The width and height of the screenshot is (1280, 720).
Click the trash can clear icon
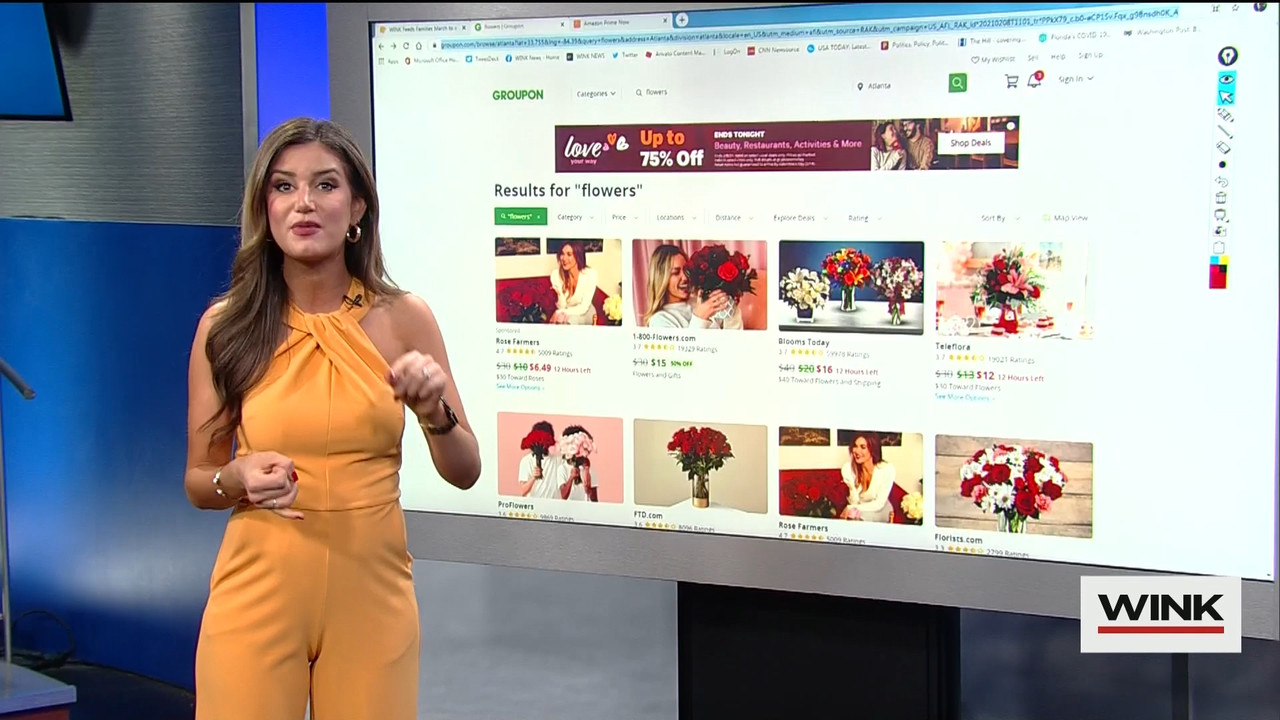pos(1221,198)
